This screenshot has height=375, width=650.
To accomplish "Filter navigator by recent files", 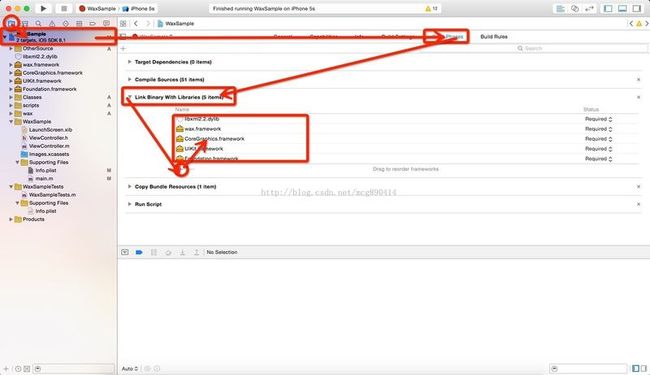I will [x=18, y=368].
